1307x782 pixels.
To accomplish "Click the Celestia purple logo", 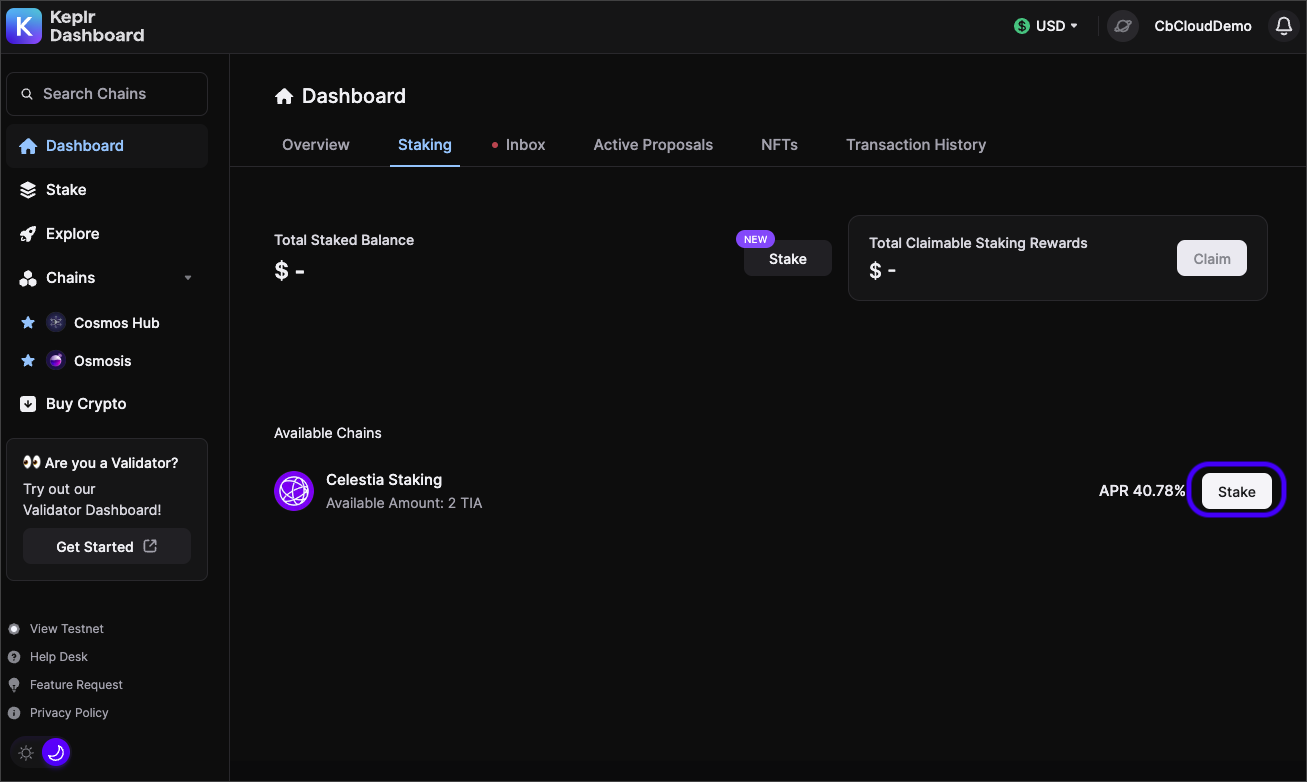I will [x=294, y=491].
